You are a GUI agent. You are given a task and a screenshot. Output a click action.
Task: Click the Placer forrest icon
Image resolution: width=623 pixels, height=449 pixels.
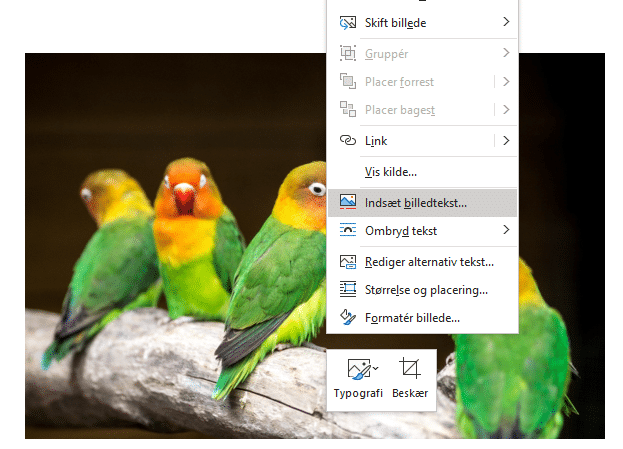pos(348,81)
